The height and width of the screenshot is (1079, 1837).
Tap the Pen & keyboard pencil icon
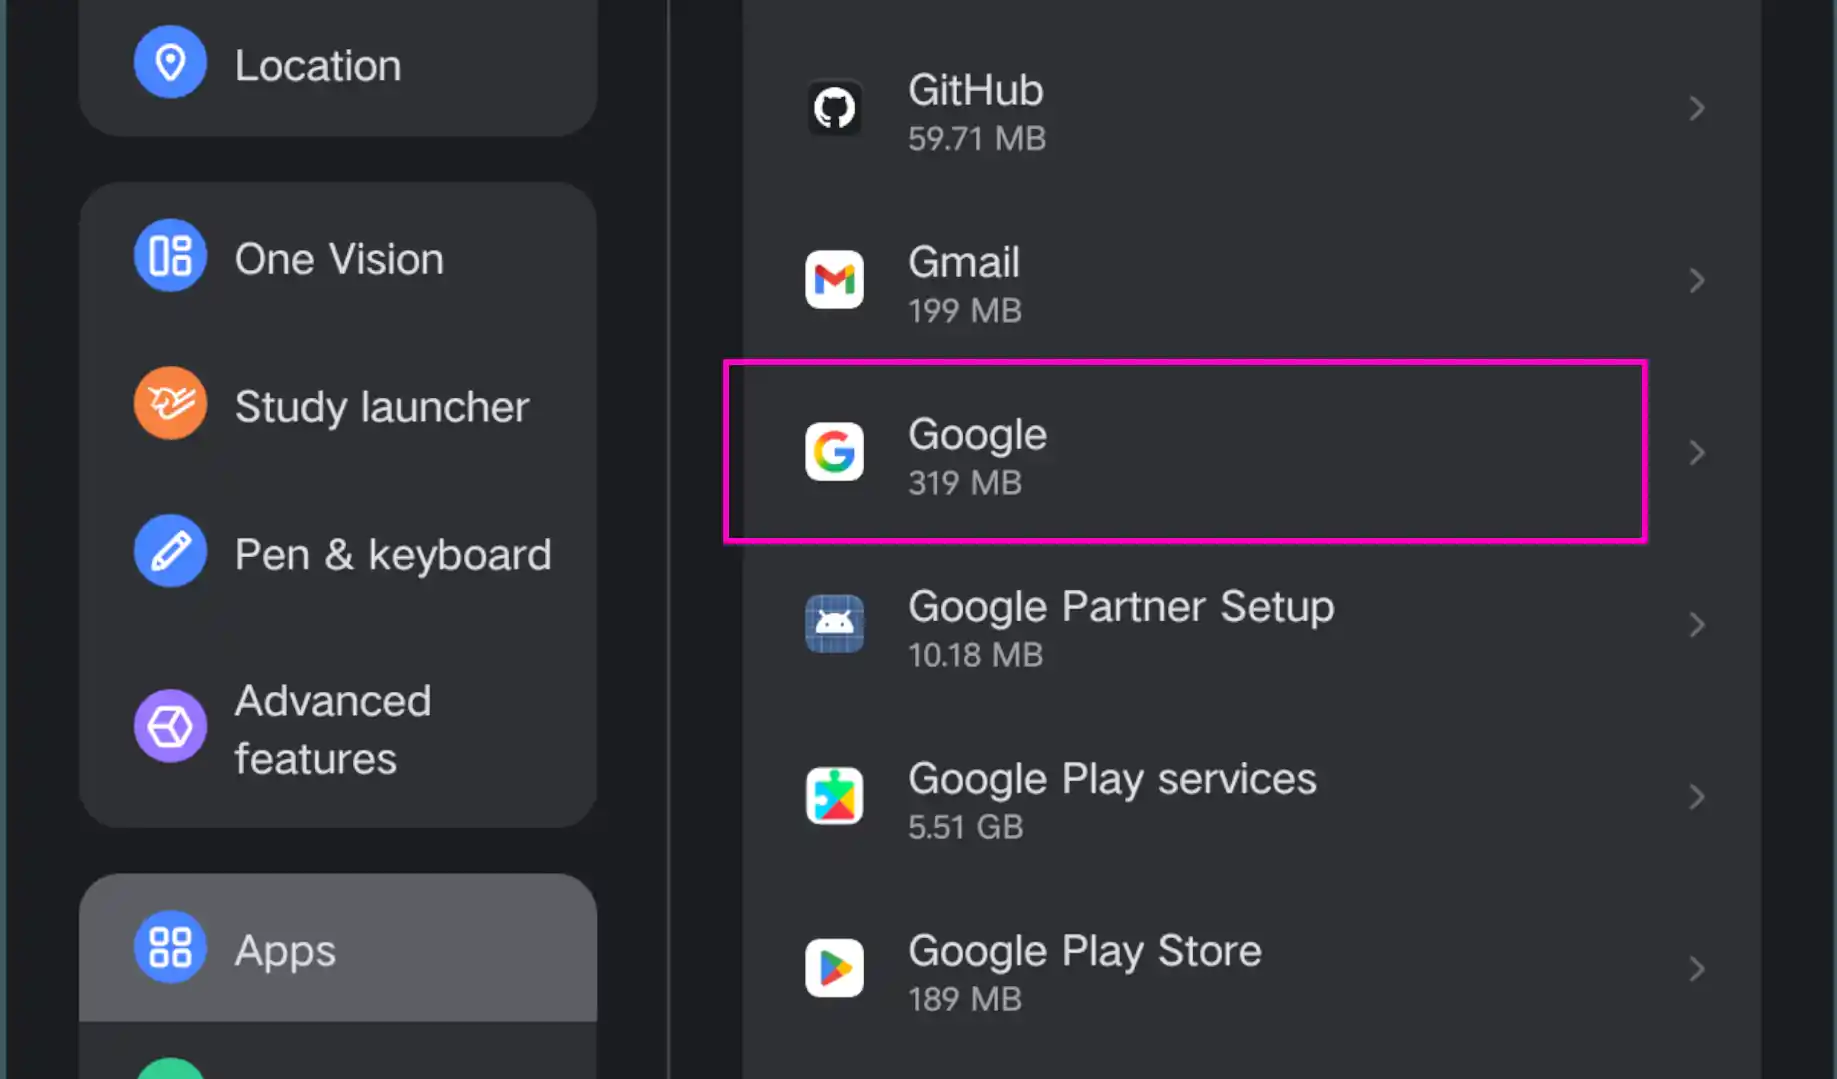(x=170, y=551)
